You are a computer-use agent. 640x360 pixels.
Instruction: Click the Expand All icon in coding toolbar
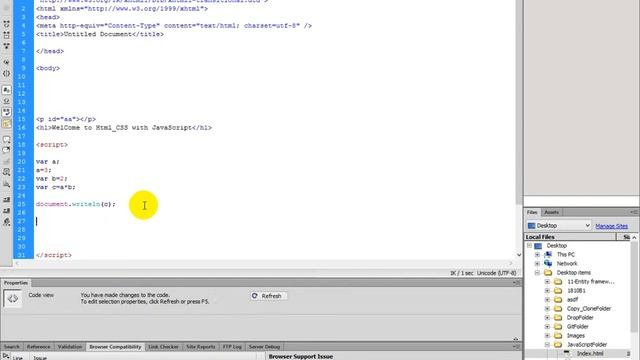pos(7,46)
